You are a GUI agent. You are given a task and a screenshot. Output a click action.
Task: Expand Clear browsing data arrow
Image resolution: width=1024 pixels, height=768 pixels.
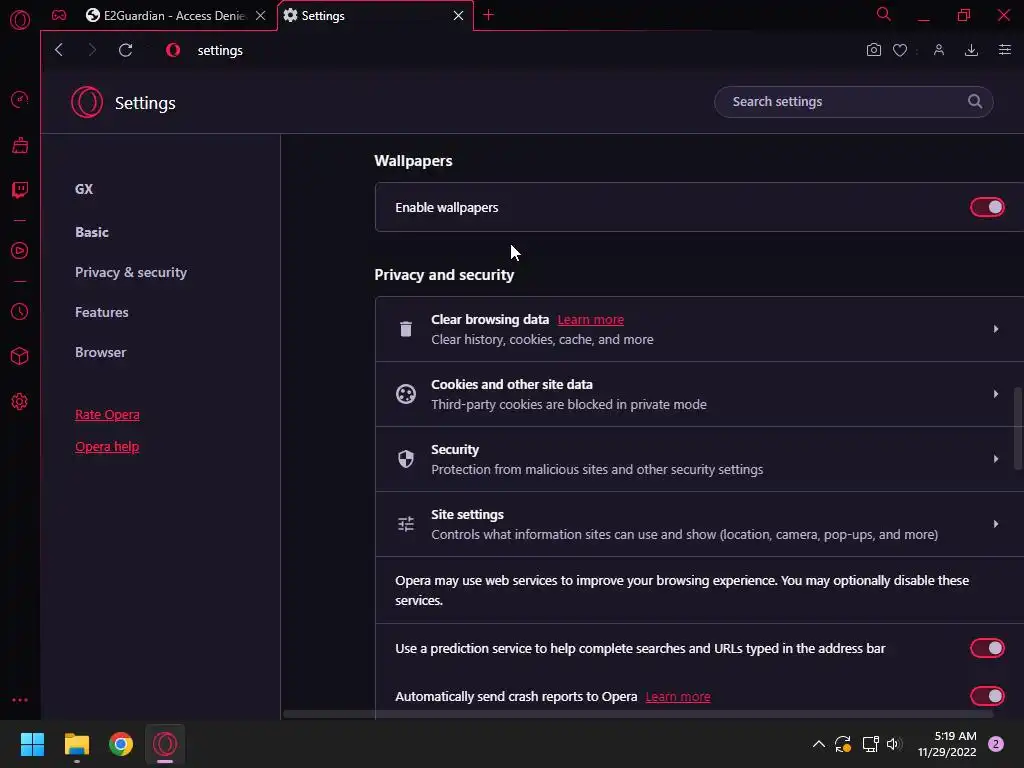tap(996, 329)
